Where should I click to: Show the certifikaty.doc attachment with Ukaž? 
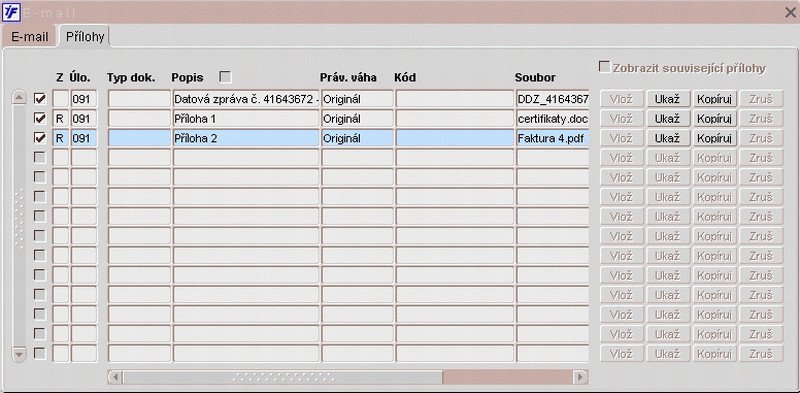pyautogui.click(x=667, y=118)
